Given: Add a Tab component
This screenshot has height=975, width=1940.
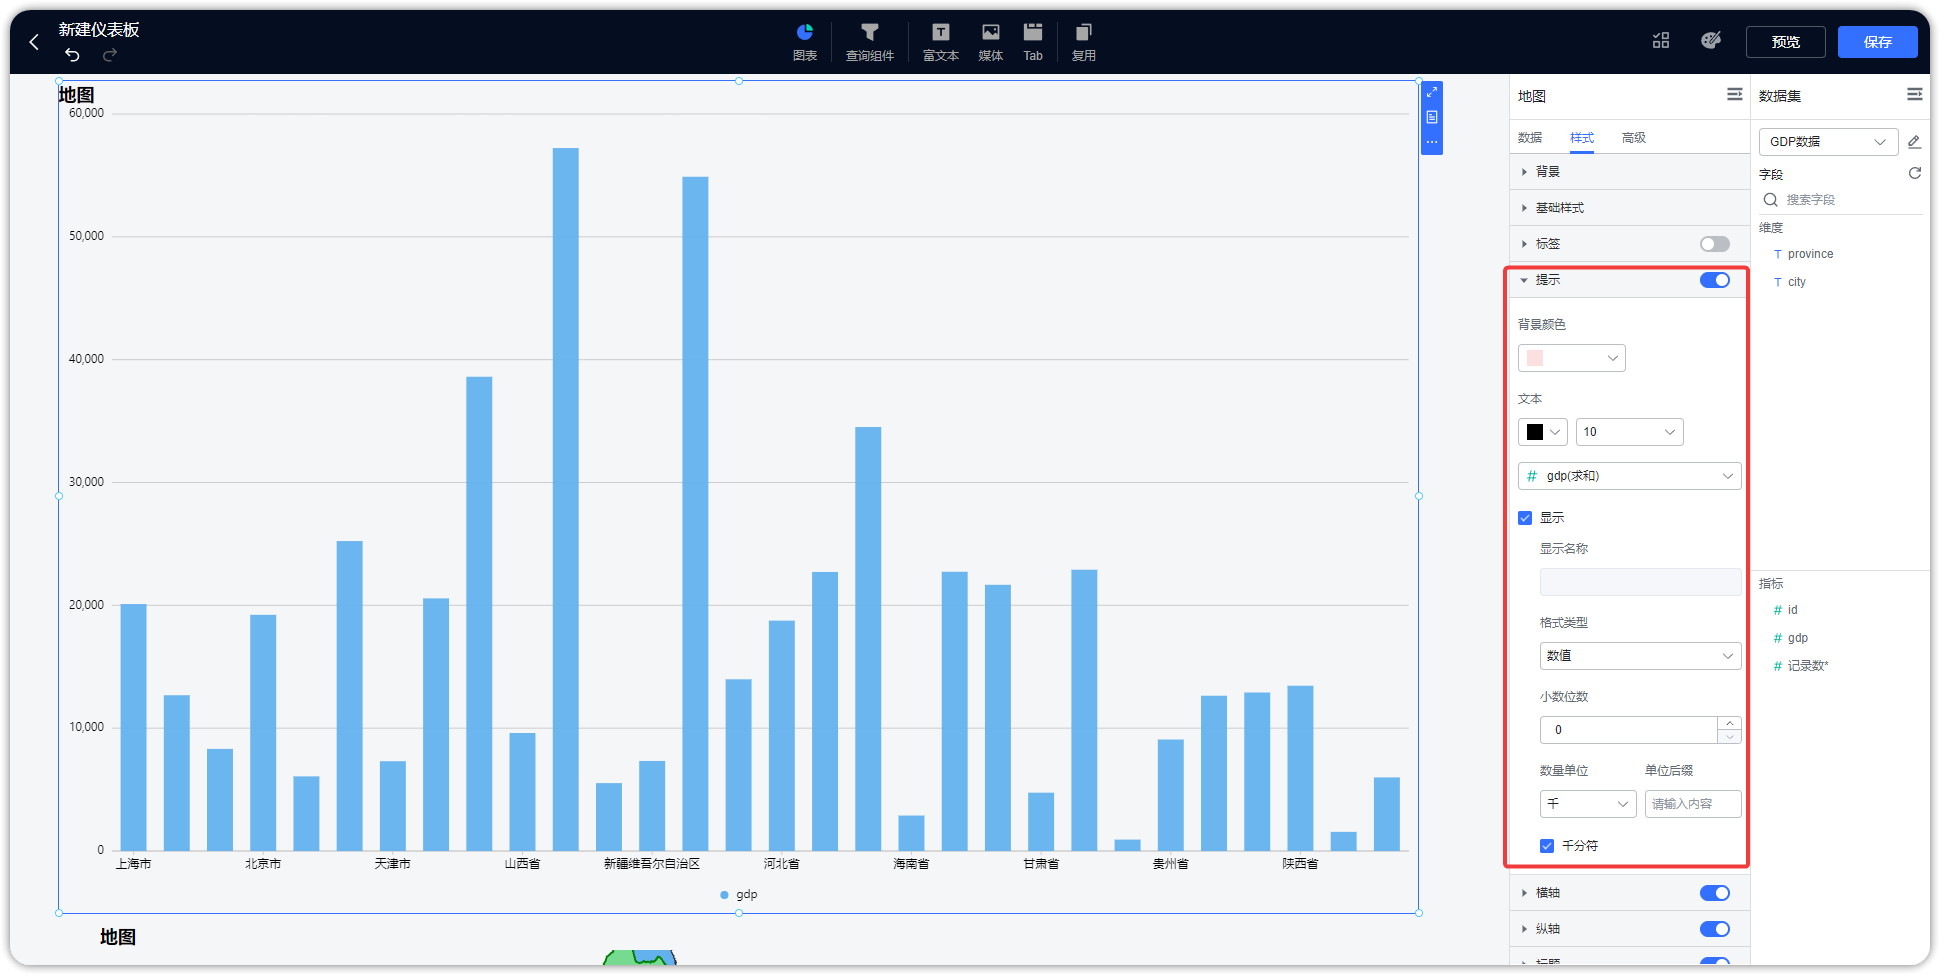Looking at the screenshot, I should click(x=1033, y=42).
